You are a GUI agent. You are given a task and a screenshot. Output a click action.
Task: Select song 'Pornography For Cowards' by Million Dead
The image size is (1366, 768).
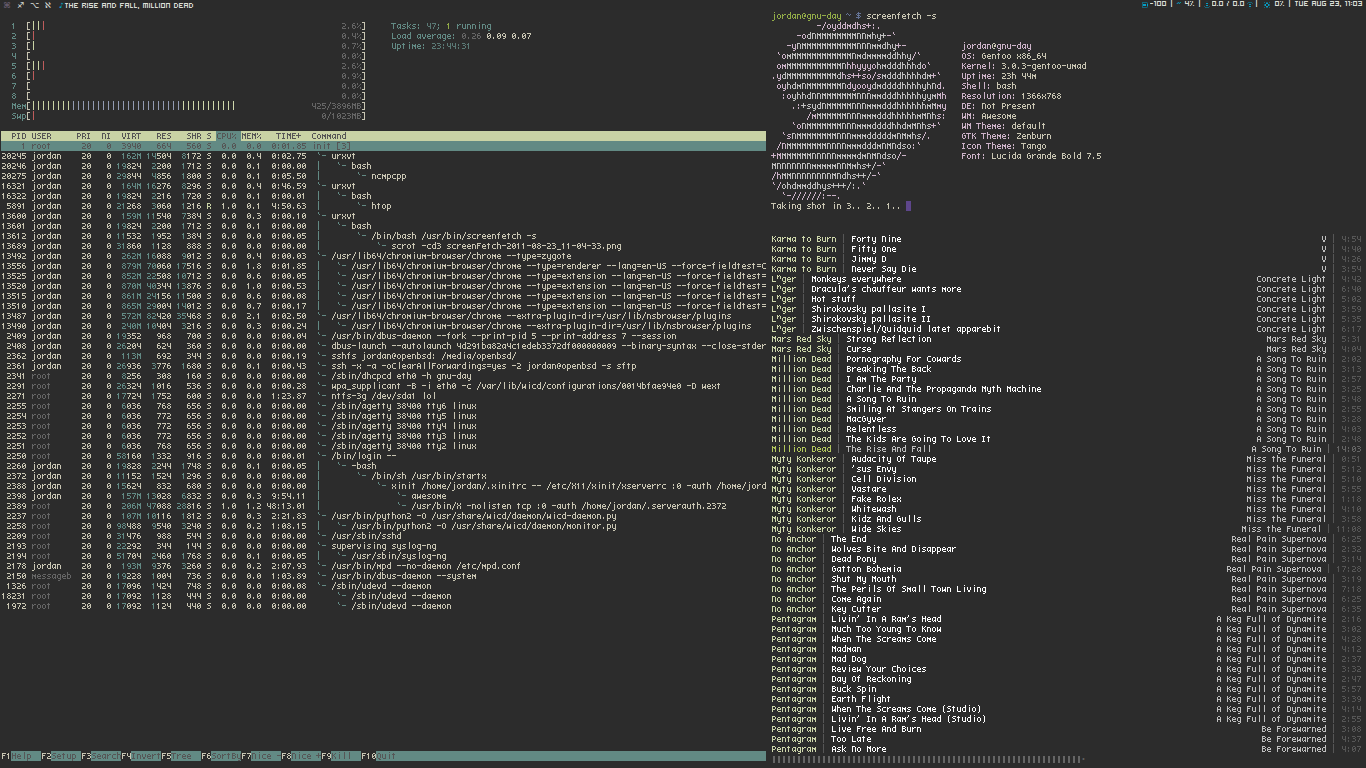point(1067,359)
